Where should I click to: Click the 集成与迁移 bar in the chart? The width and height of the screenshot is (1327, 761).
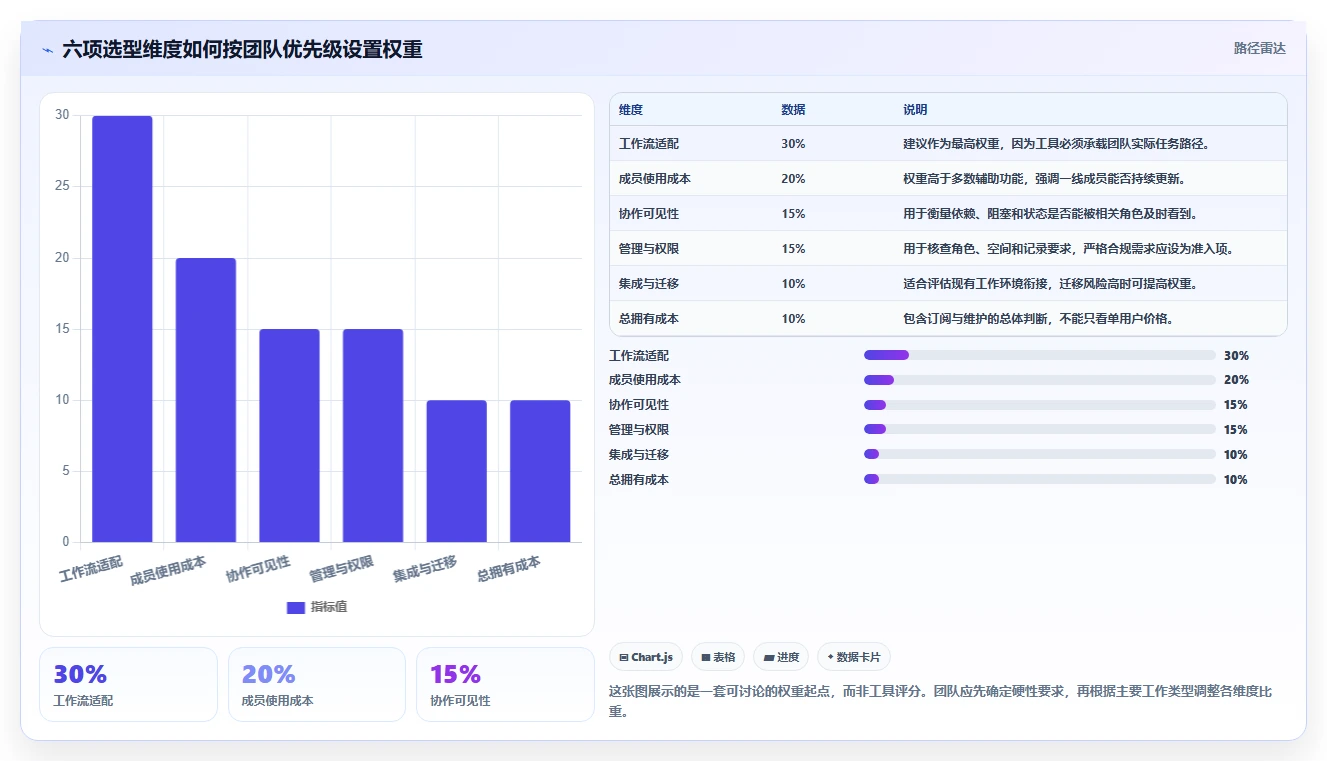tap(456, 471)
